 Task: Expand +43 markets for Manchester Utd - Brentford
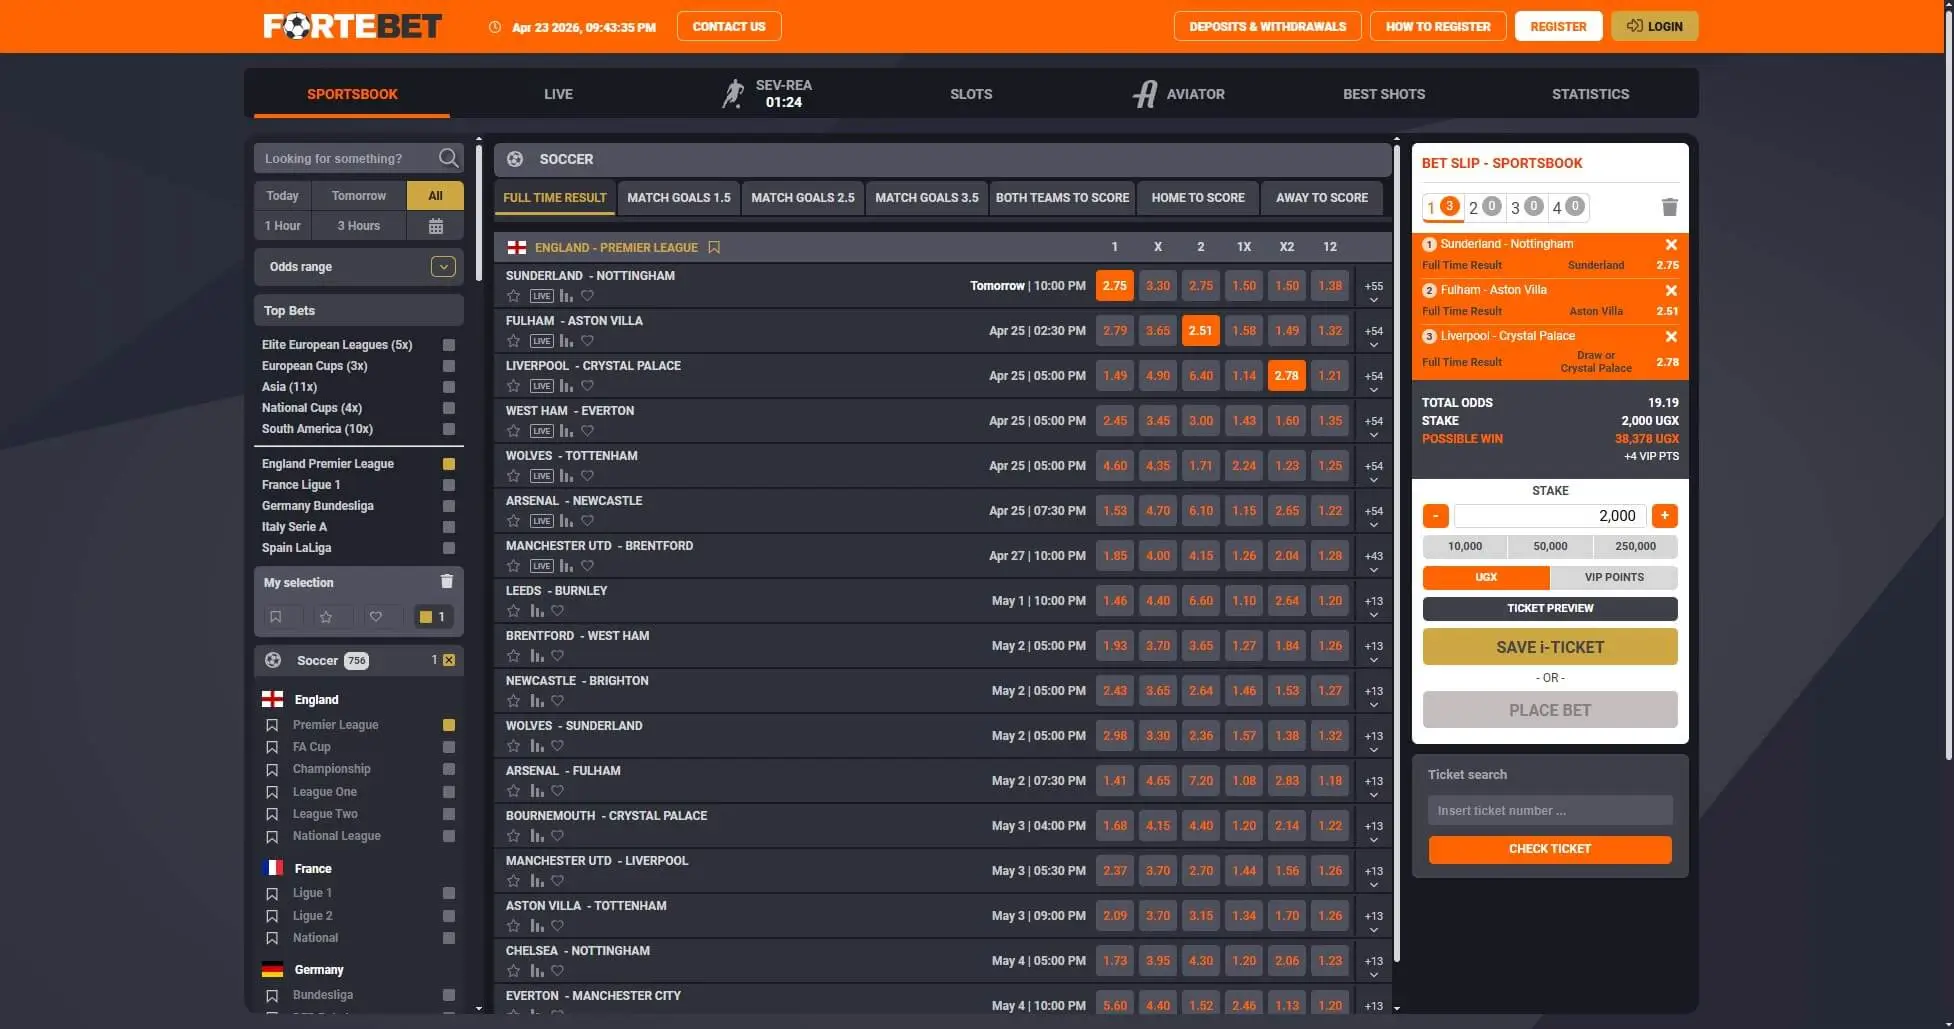(1374, 561)
